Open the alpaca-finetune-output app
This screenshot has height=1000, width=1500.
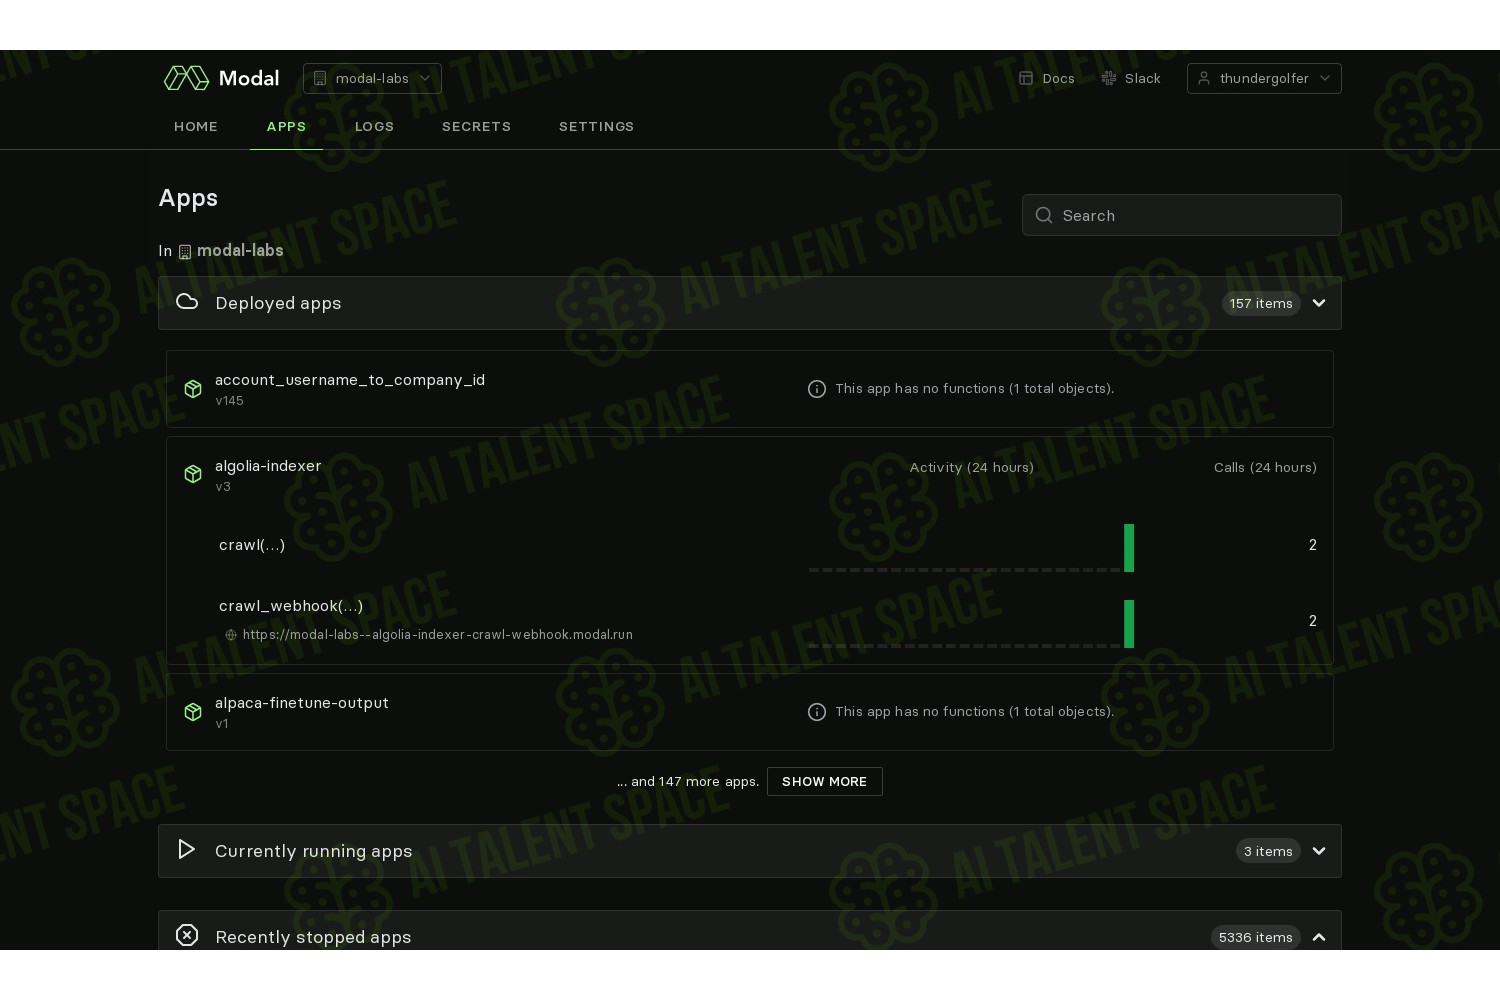click(302, 703)
